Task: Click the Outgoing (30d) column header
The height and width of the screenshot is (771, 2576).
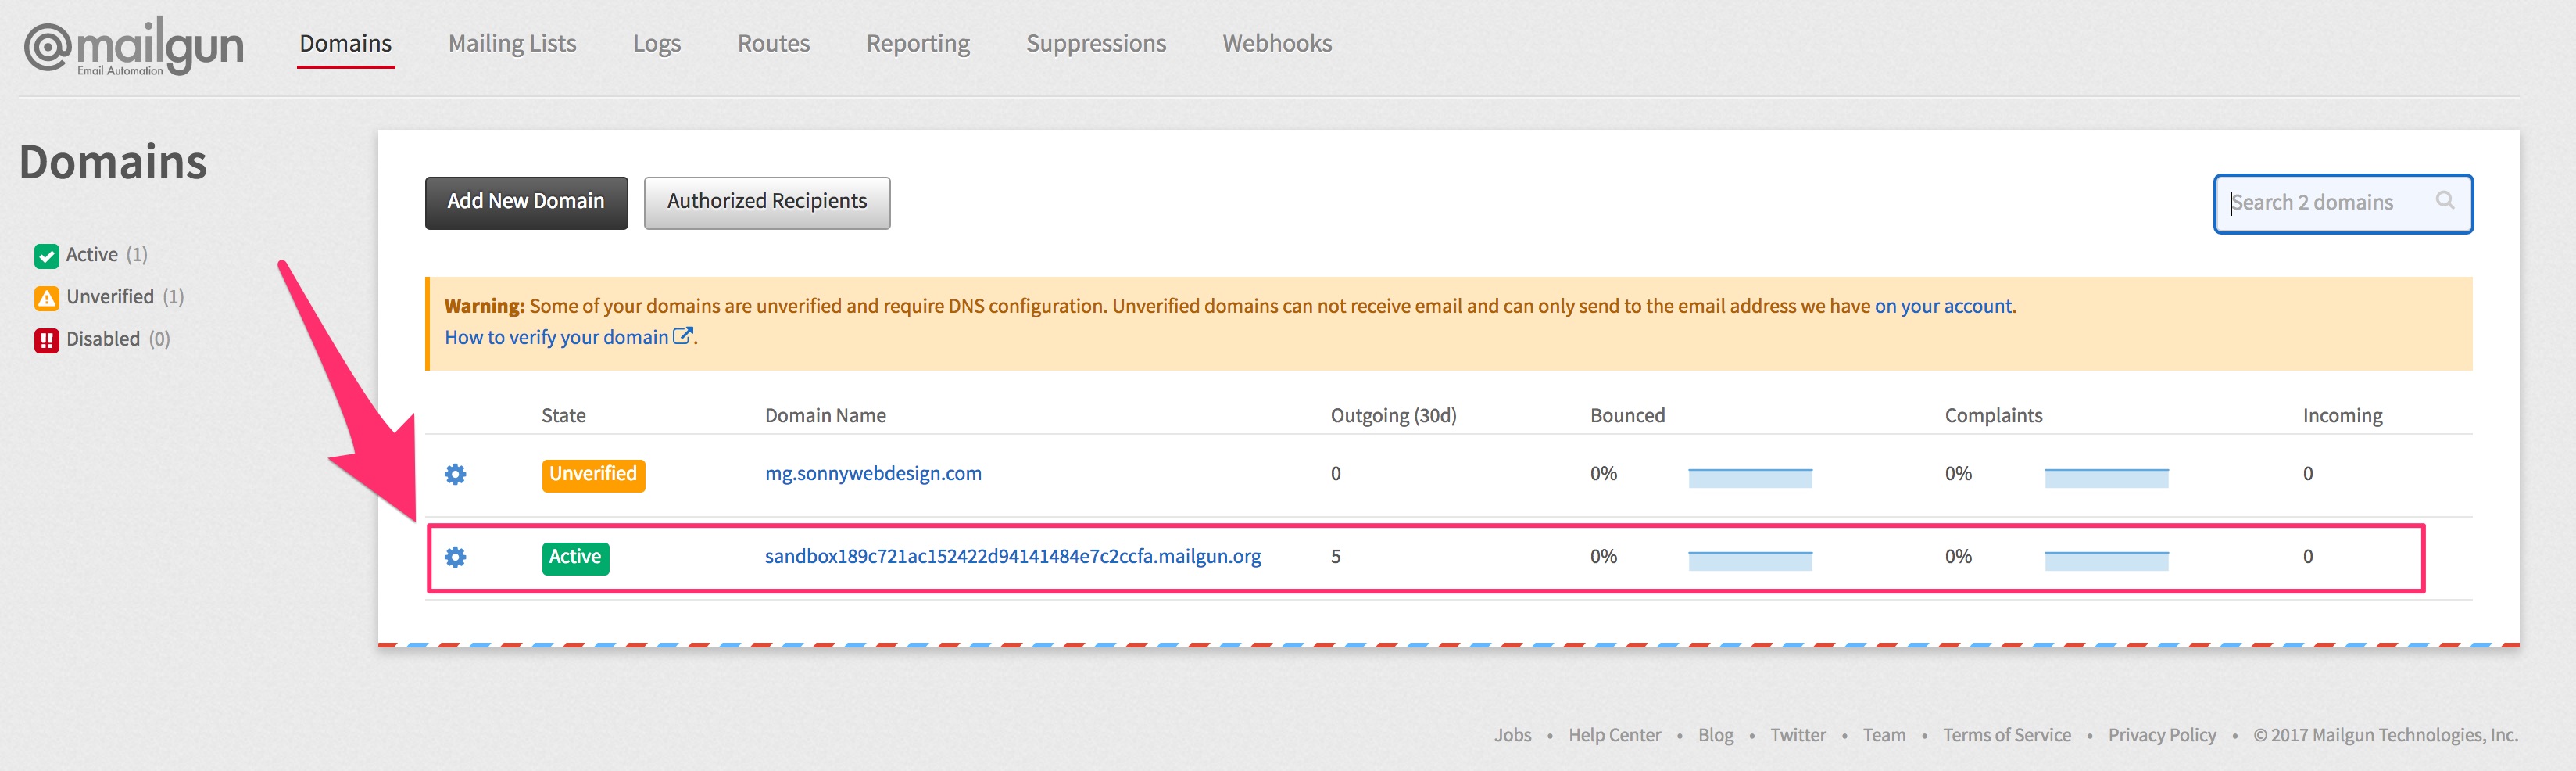Action: click(x=1393, y=415)
